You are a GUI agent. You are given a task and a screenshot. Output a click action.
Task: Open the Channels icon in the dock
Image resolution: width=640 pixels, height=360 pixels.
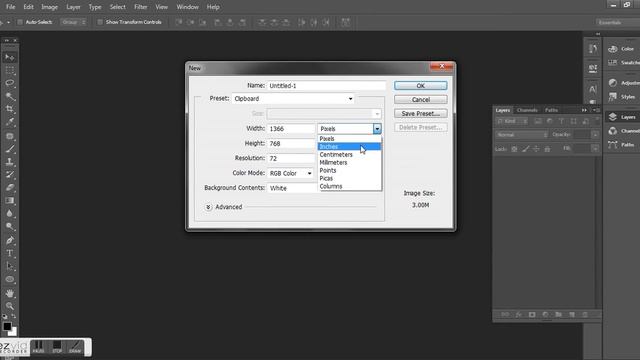613,131
